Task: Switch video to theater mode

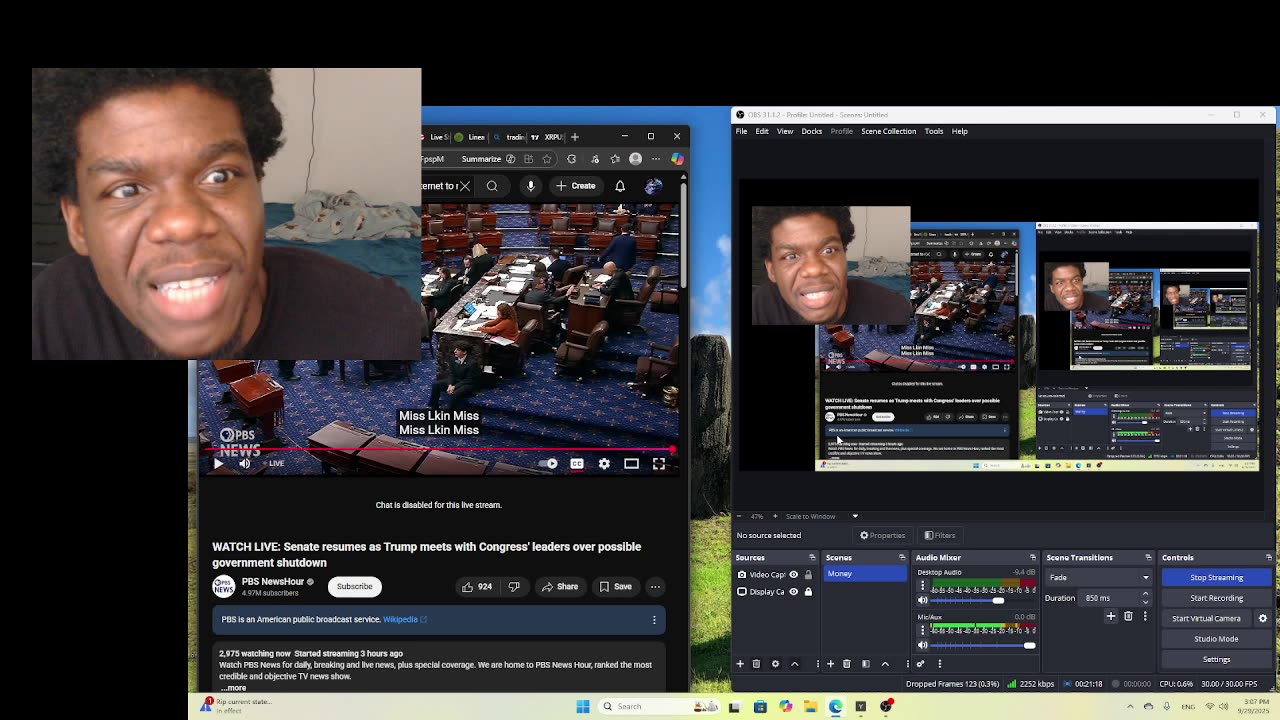Action: 631,464
